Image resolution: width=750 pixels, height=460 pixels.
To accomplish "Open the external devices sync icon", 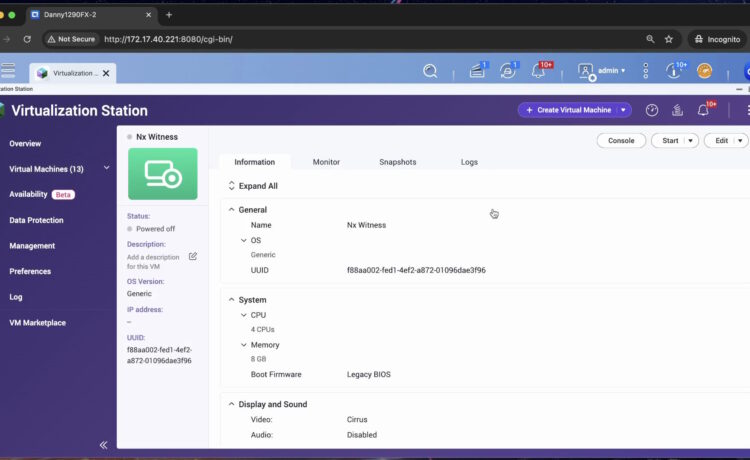I will pos(507,71).
